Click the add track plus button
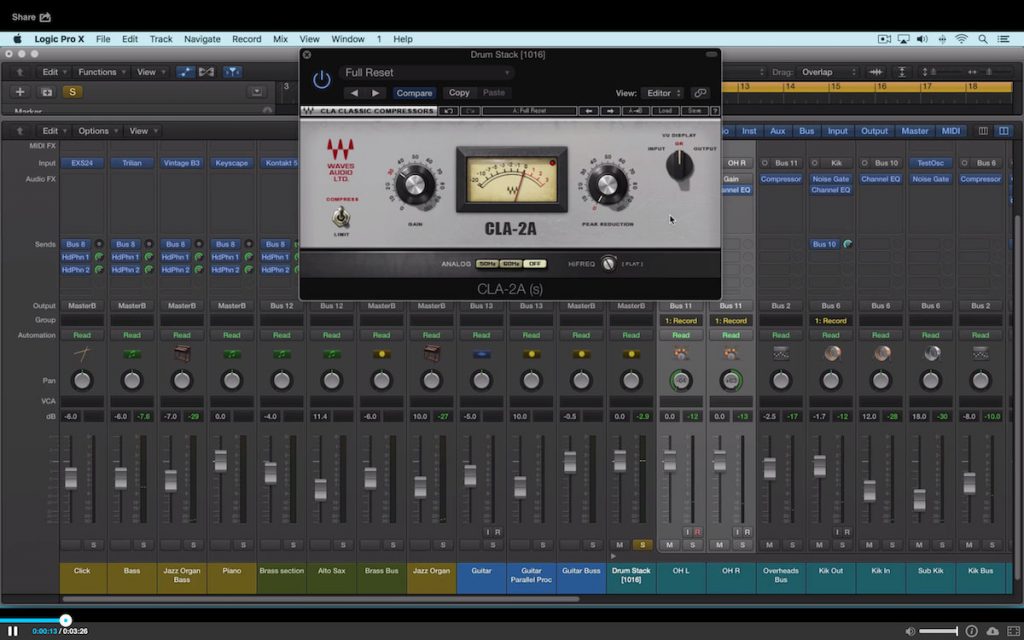Screen dimensions: 1024x640 pyautogui.click(x=20, y=92)
